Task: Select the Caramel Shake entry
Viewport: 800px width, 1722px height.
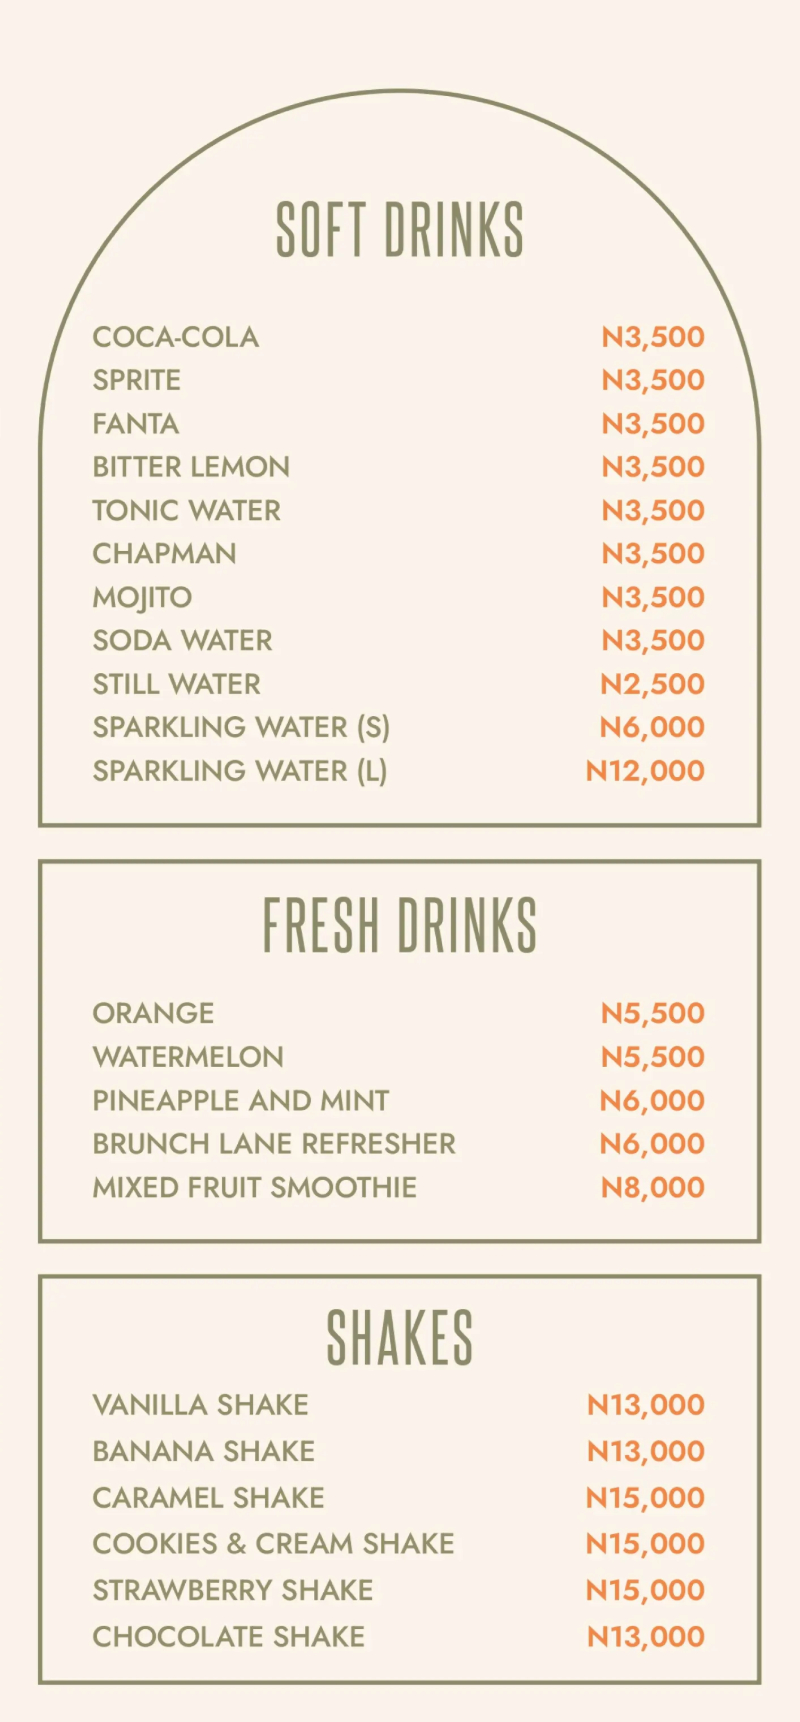Action: tap(209, 1497)
